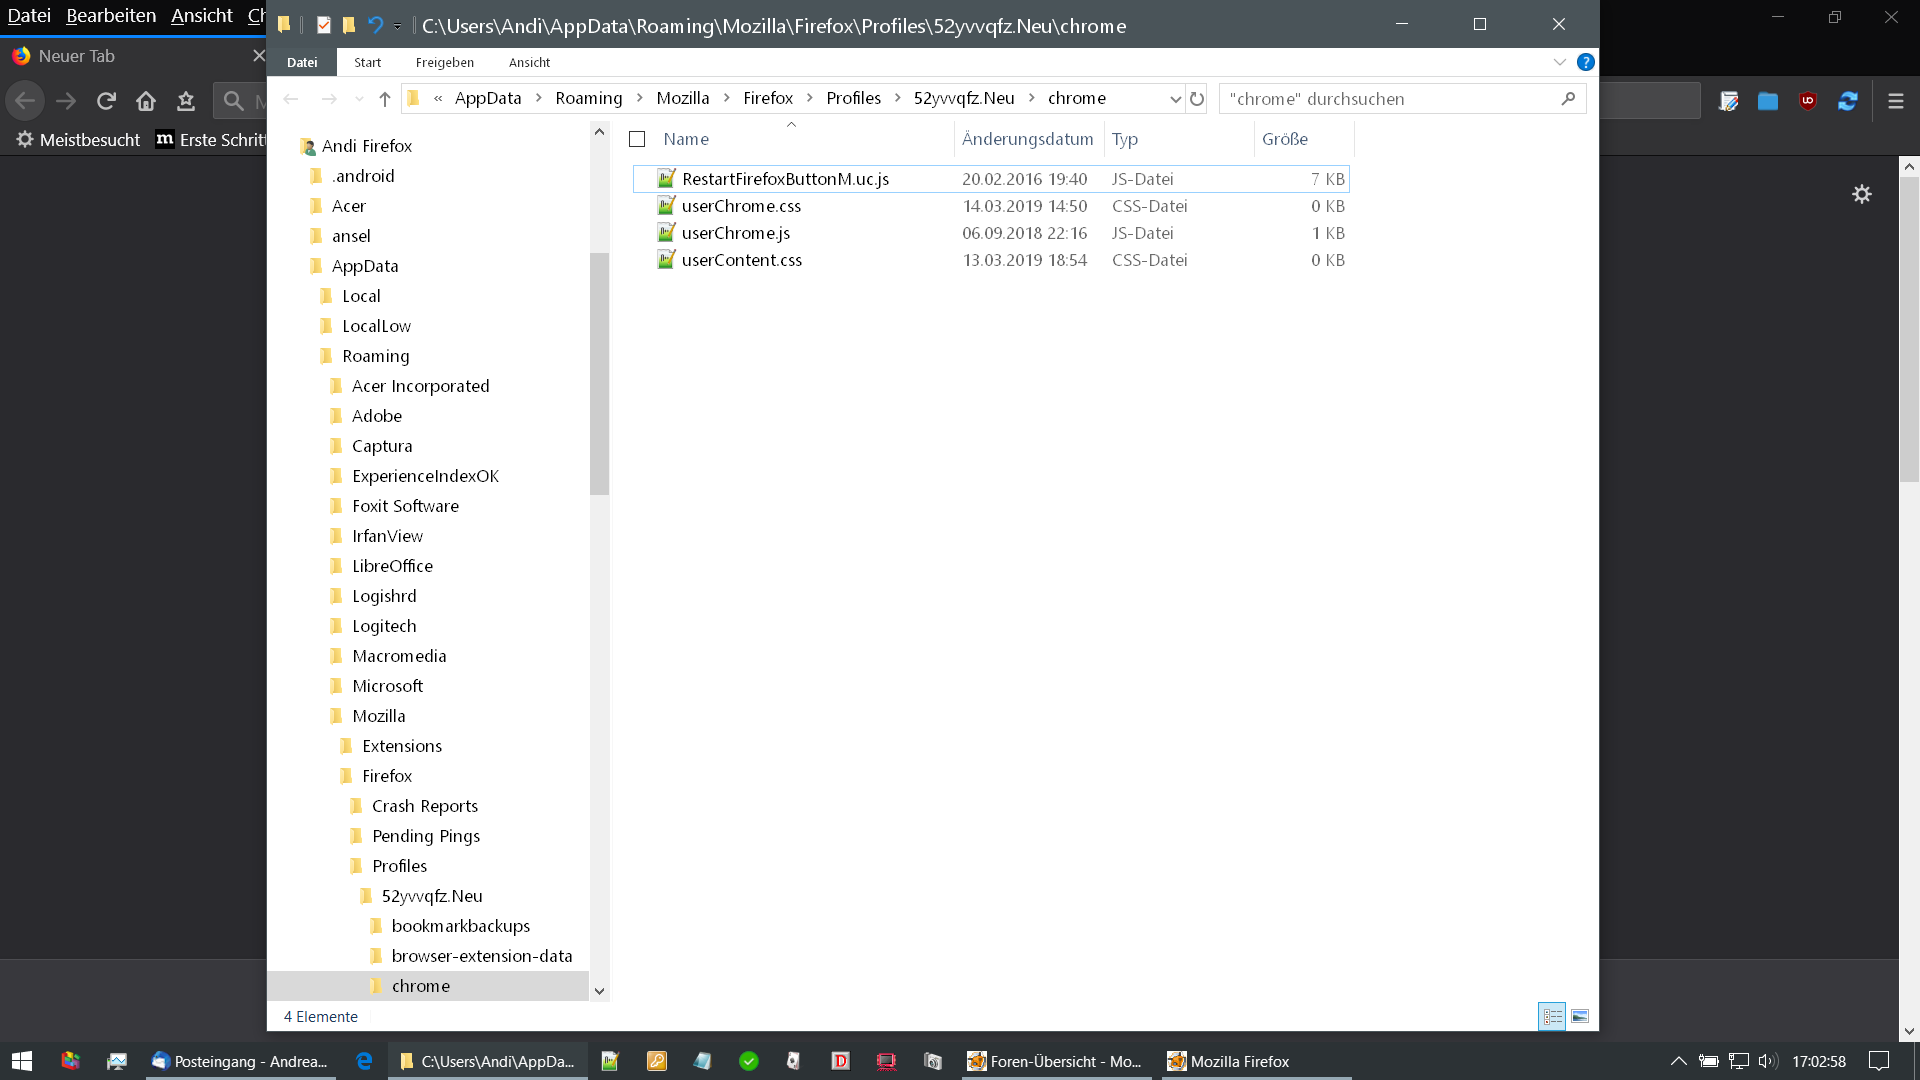This screenshot has height=1080, width=1920.
Task: Switch to large thumbnails view icon
Action: 1580,1017
